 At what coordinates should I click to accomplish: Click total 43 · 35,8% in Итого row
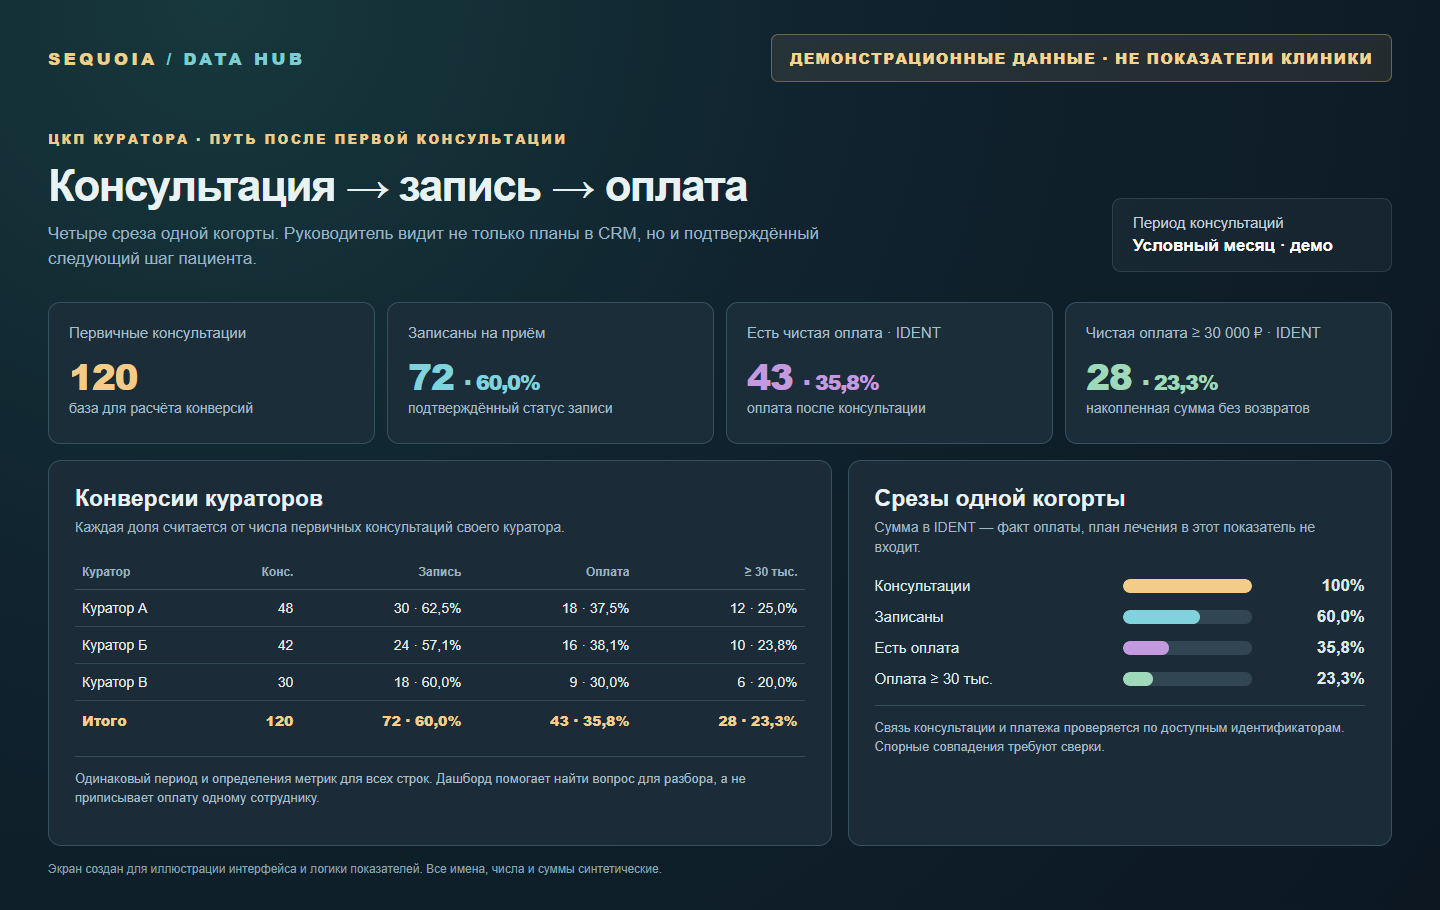pyautogui.click(x=589, y=721)
